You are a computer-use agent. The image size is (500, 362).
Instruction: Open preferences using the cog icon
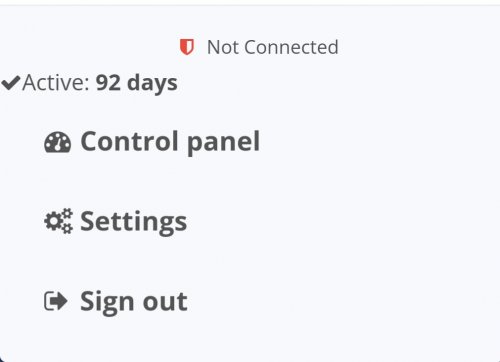pyautogui.click(x=58, y=221)
